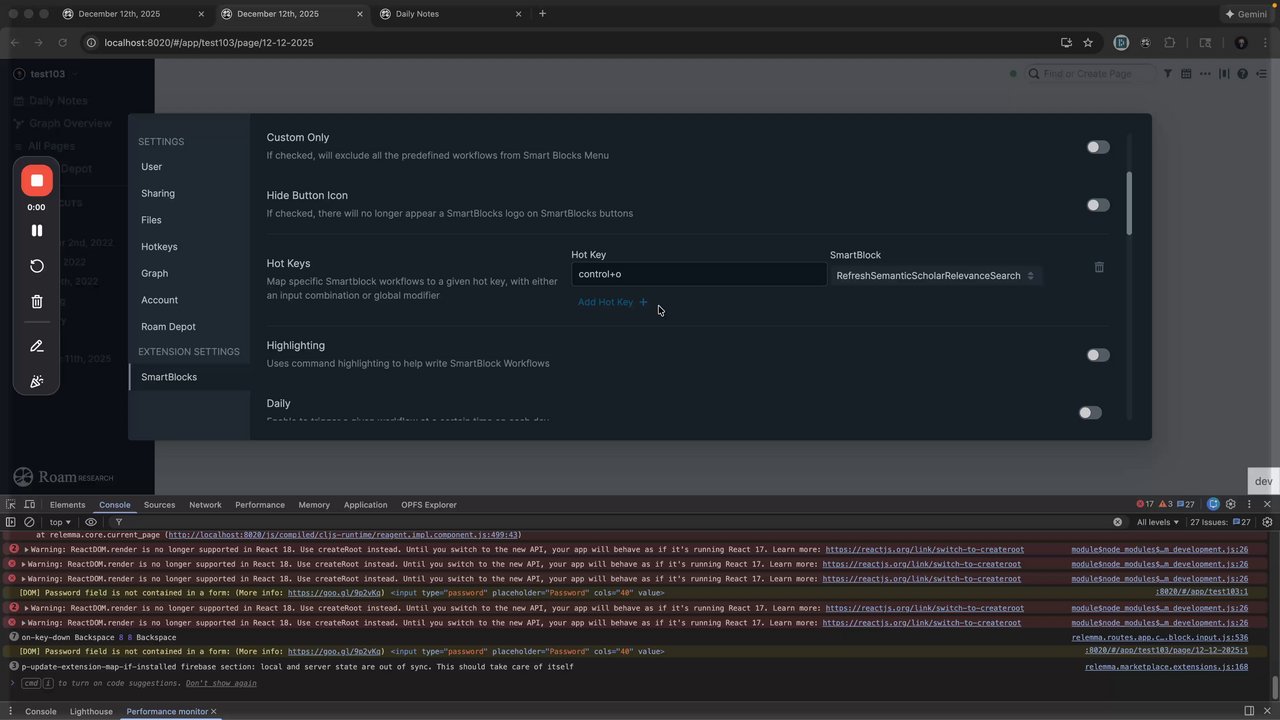Open the SmartBlock workflow dropdown

coord(936,276)
